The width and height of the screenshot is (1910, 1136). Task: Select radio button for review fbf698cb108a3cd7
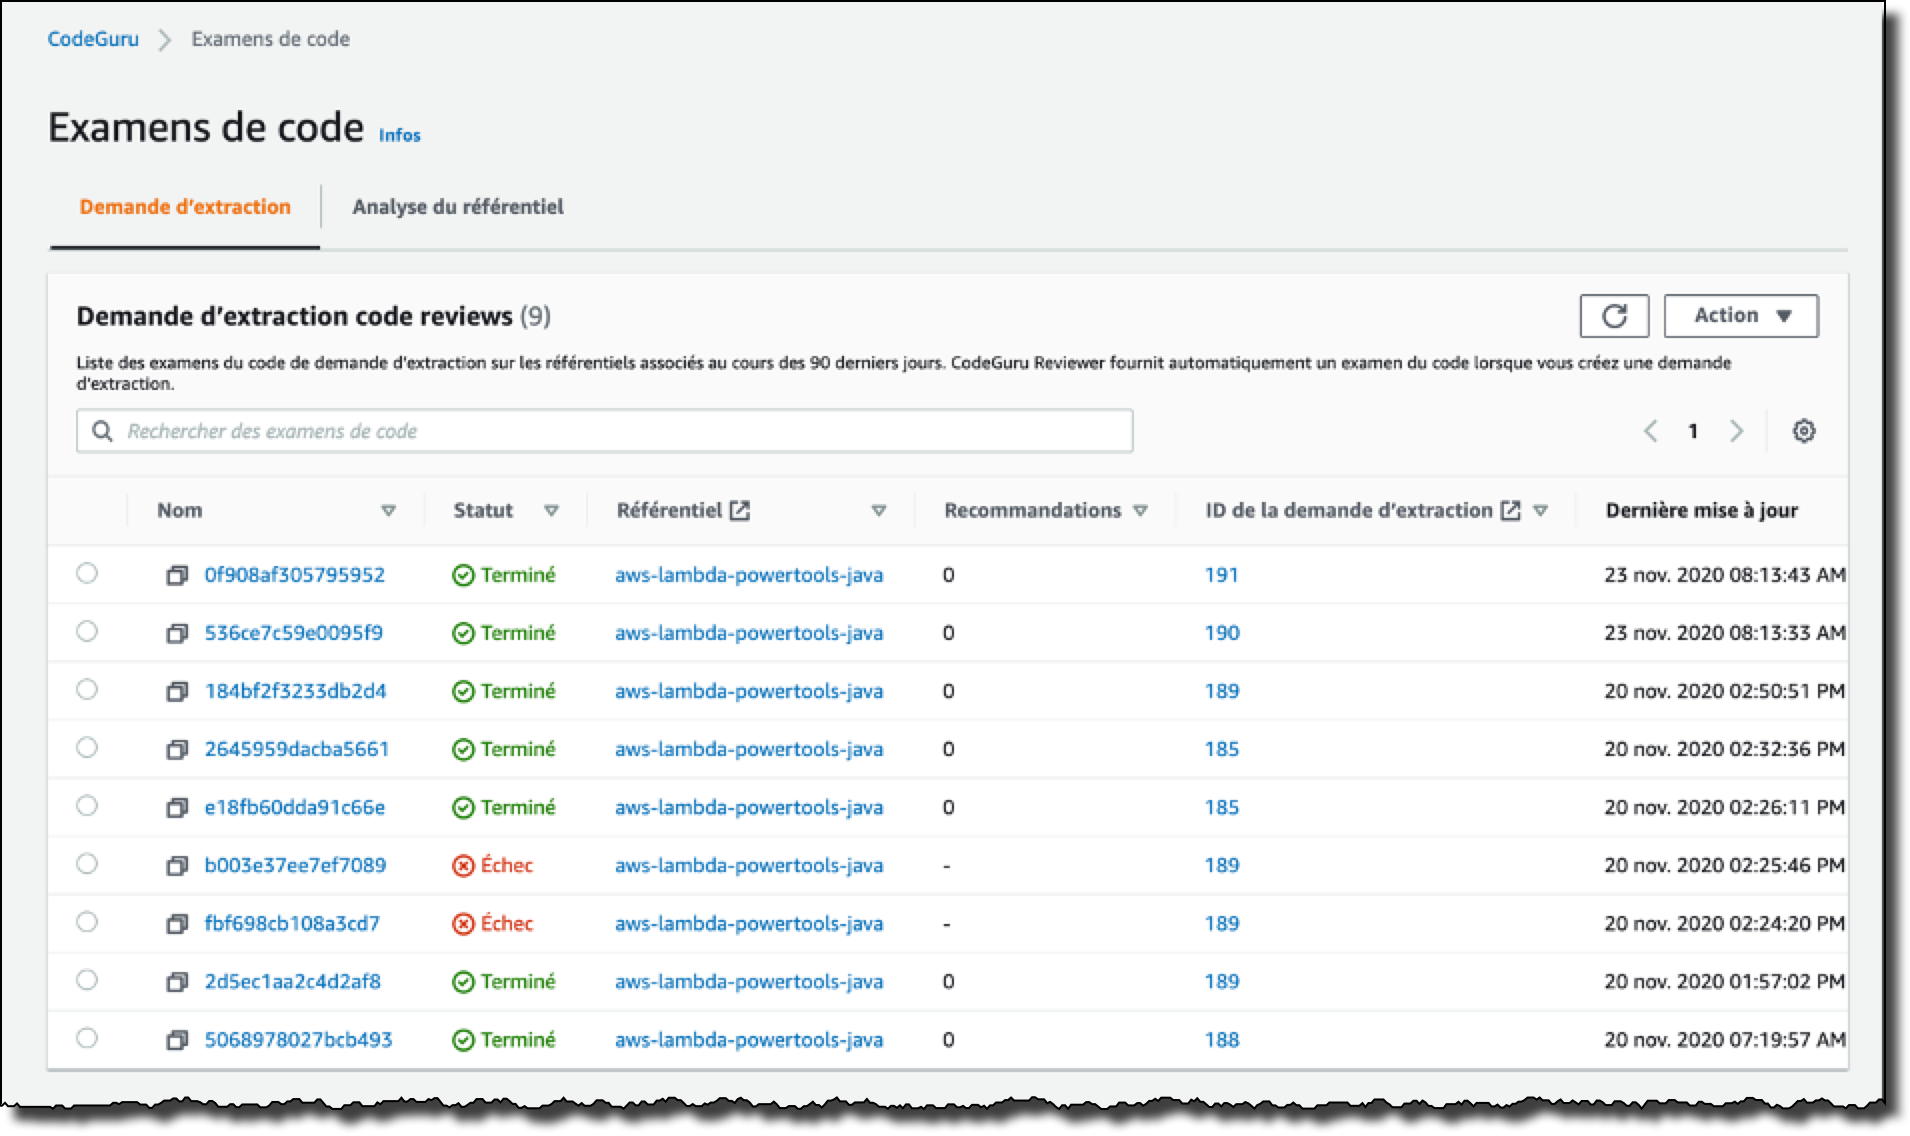87,921
